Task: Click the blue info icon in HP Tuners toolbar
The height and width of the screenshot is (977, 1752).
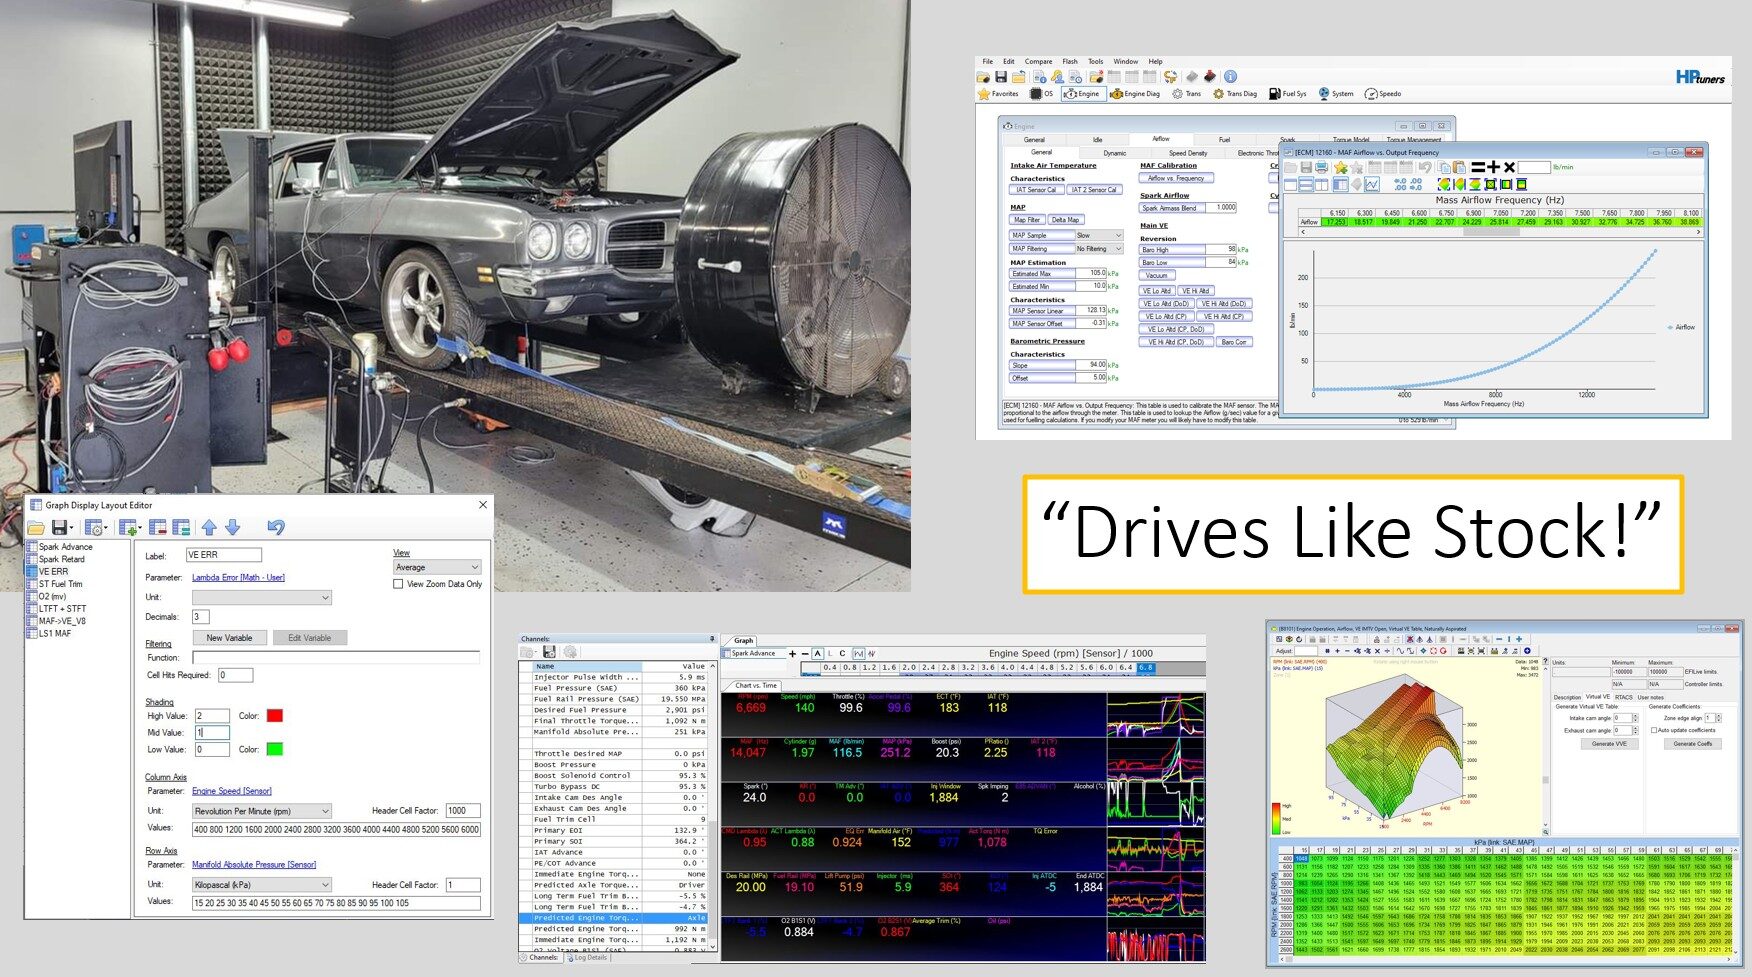Action: [1230, 76]
